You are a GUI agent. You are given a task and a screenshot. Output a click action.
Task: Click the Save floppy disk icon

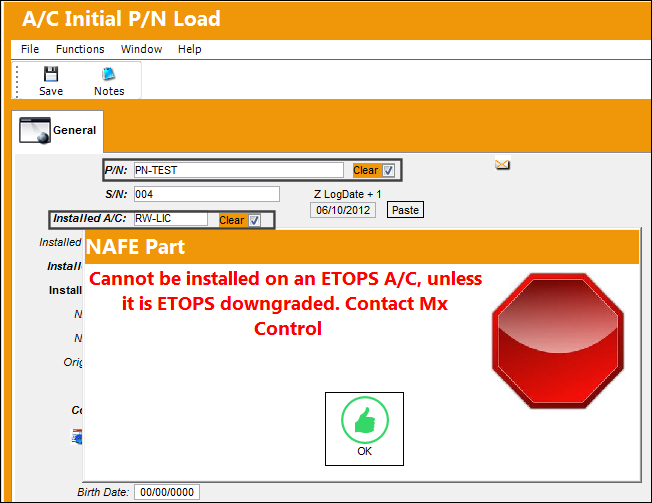[x=51, y=74]
